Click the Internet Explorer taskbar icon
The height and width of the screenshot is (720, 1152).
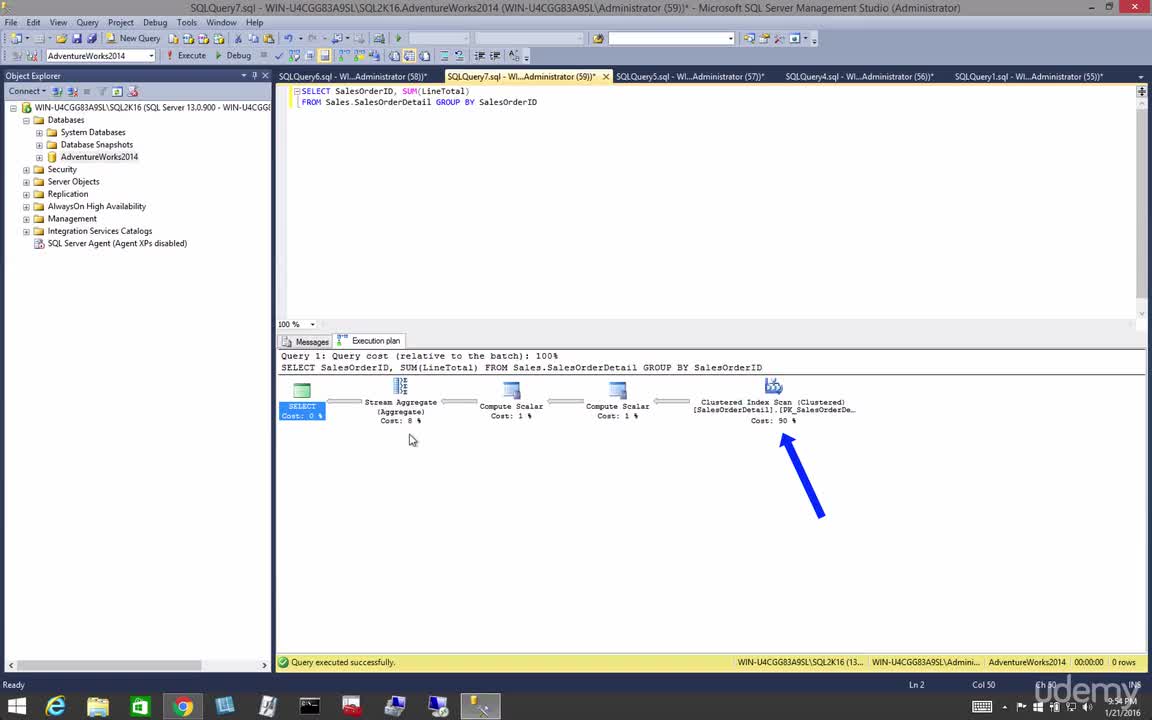[x=56, y=706]
